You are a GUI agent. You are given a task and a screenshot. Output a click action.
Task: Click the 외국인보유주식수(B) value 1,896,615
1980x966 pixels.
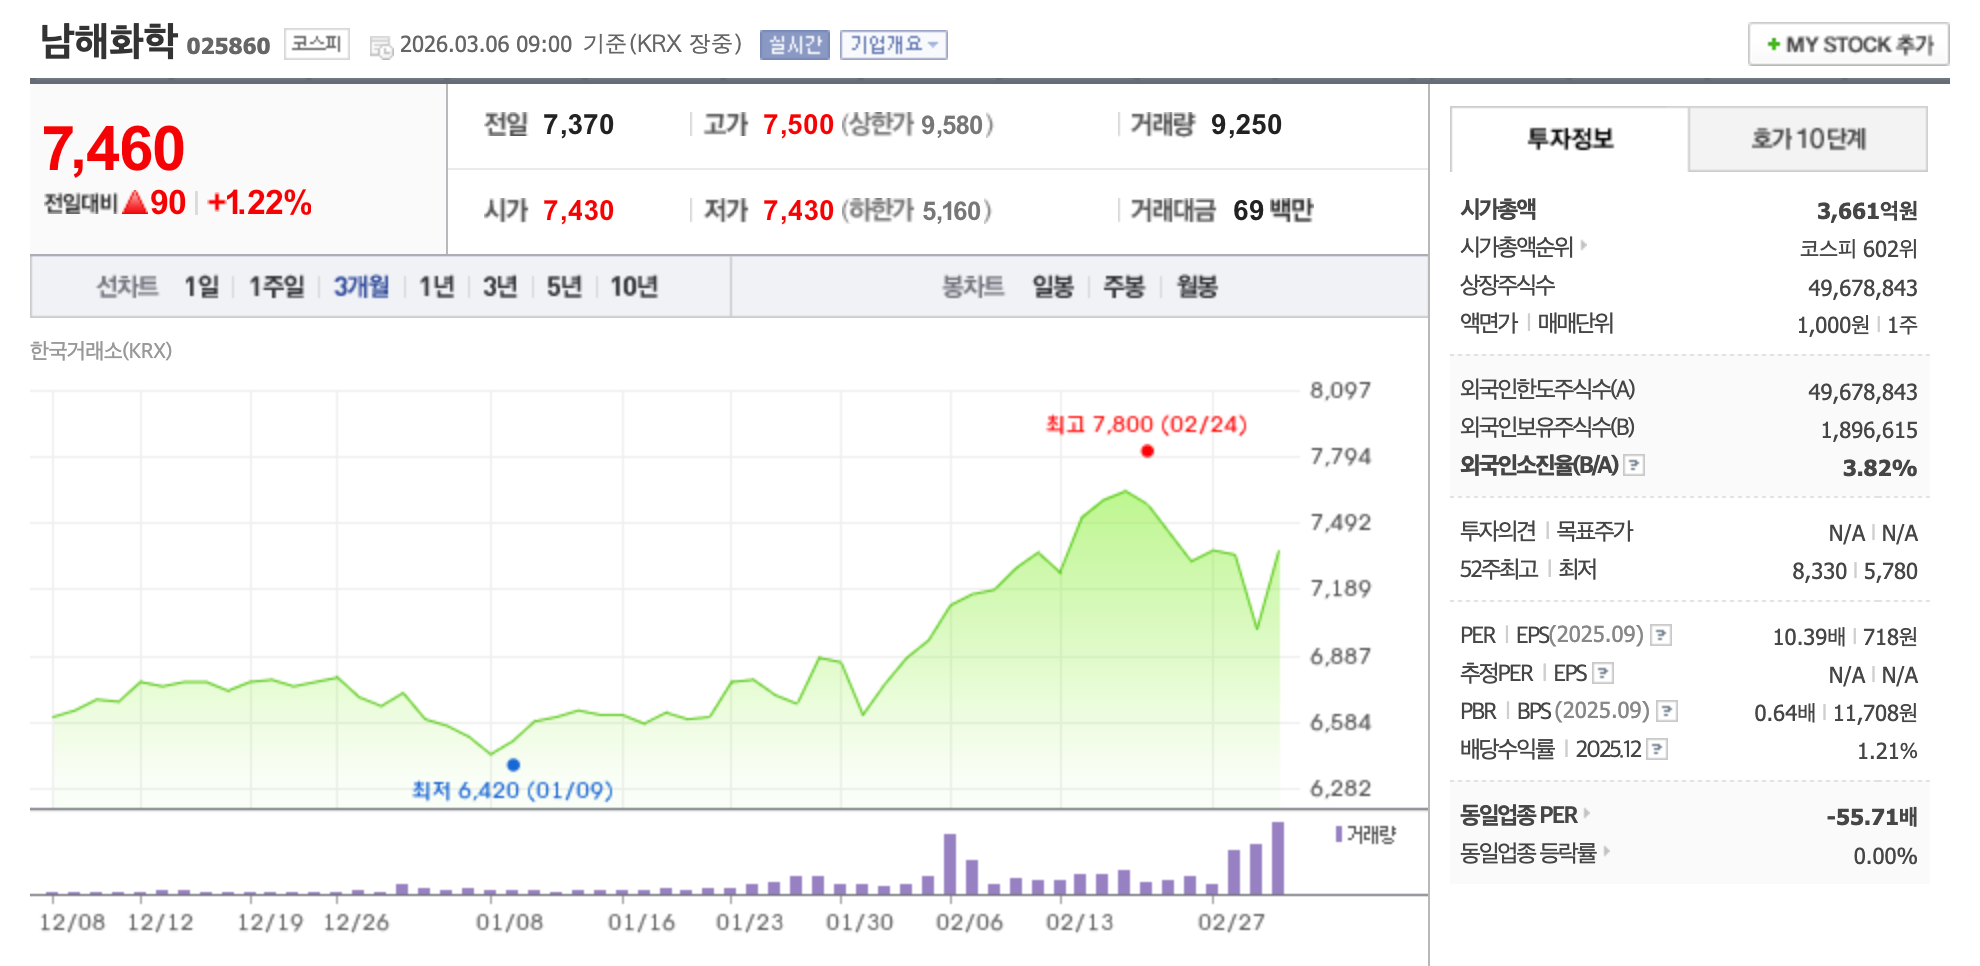(1869, 430)
